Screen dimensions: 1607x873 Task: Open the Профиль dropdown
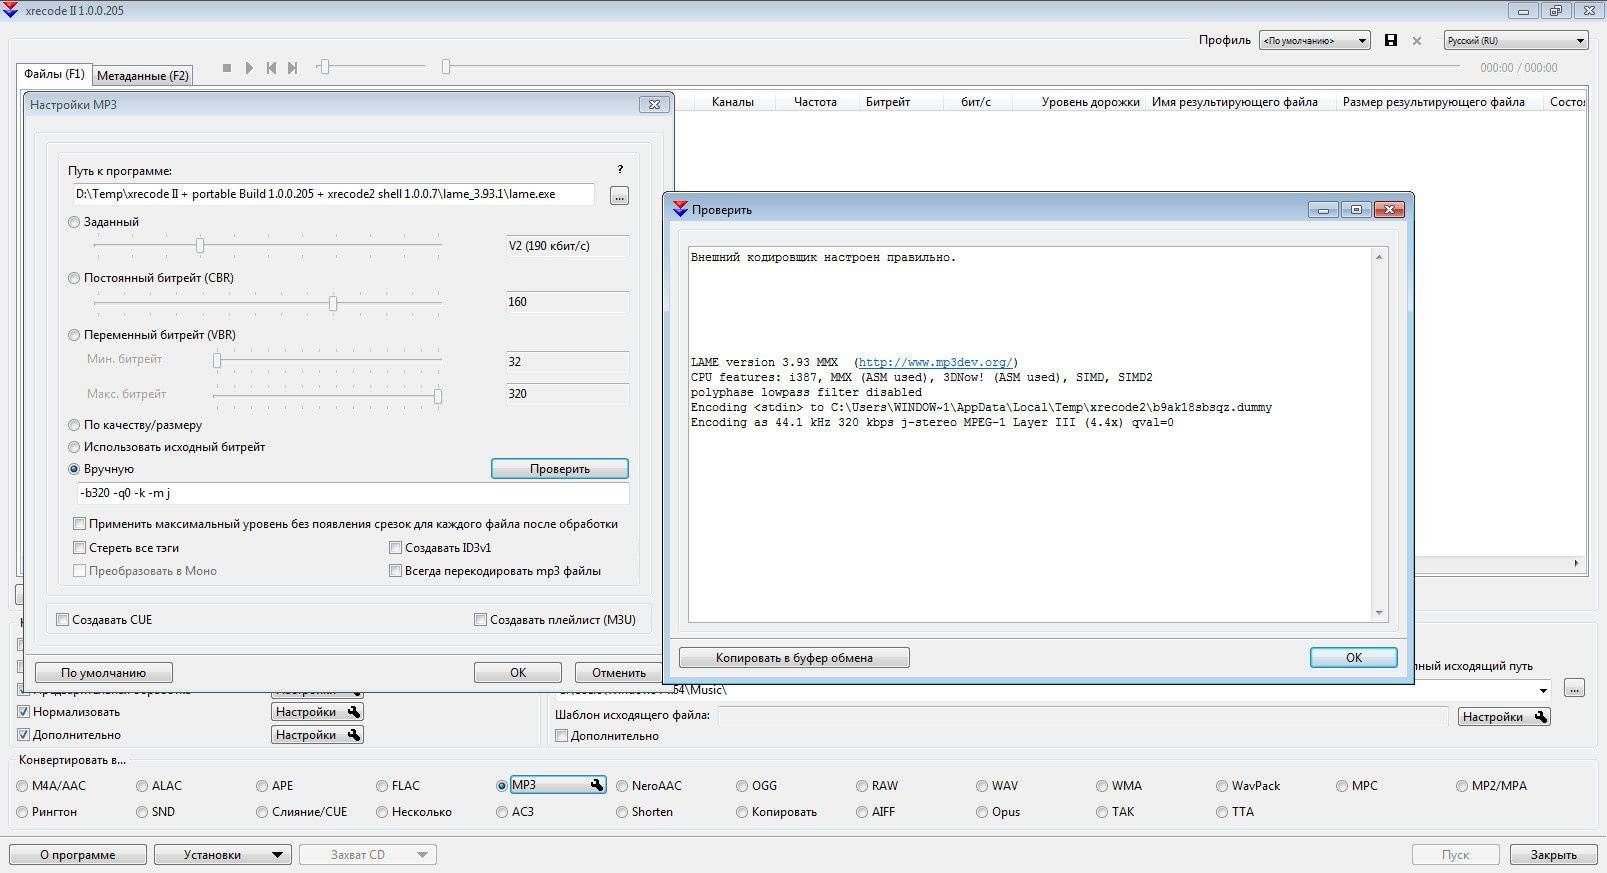click(x=1314, y=41)
